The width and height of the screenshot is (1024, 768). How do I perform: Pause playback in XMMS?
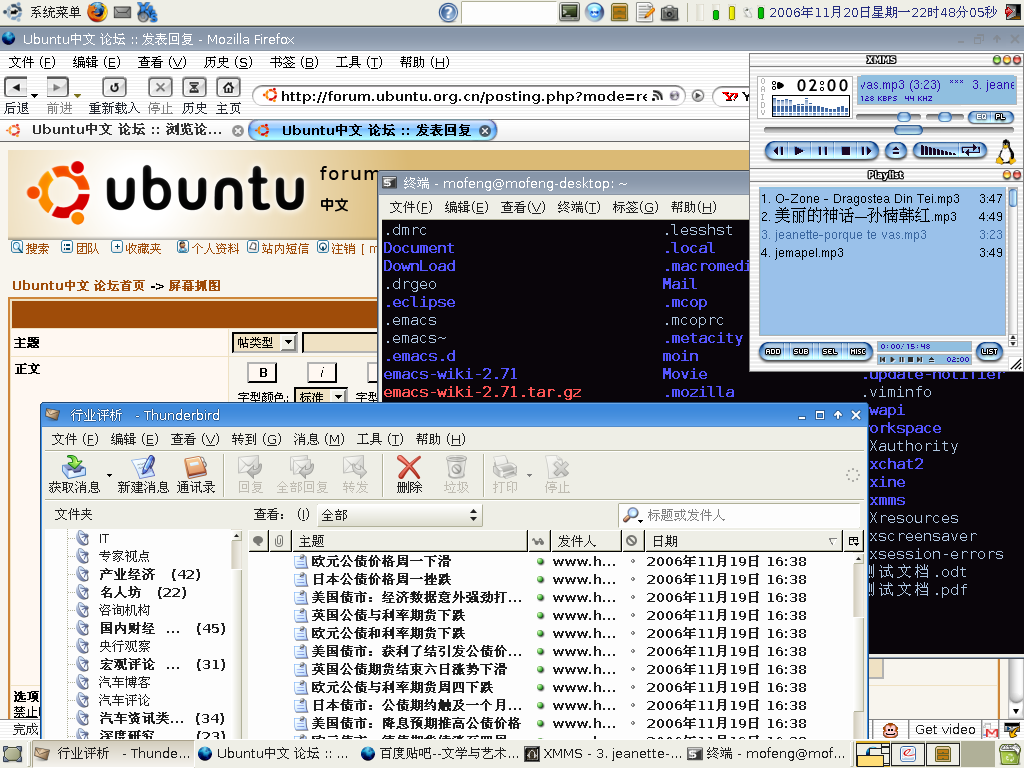[x=822, y=151]
